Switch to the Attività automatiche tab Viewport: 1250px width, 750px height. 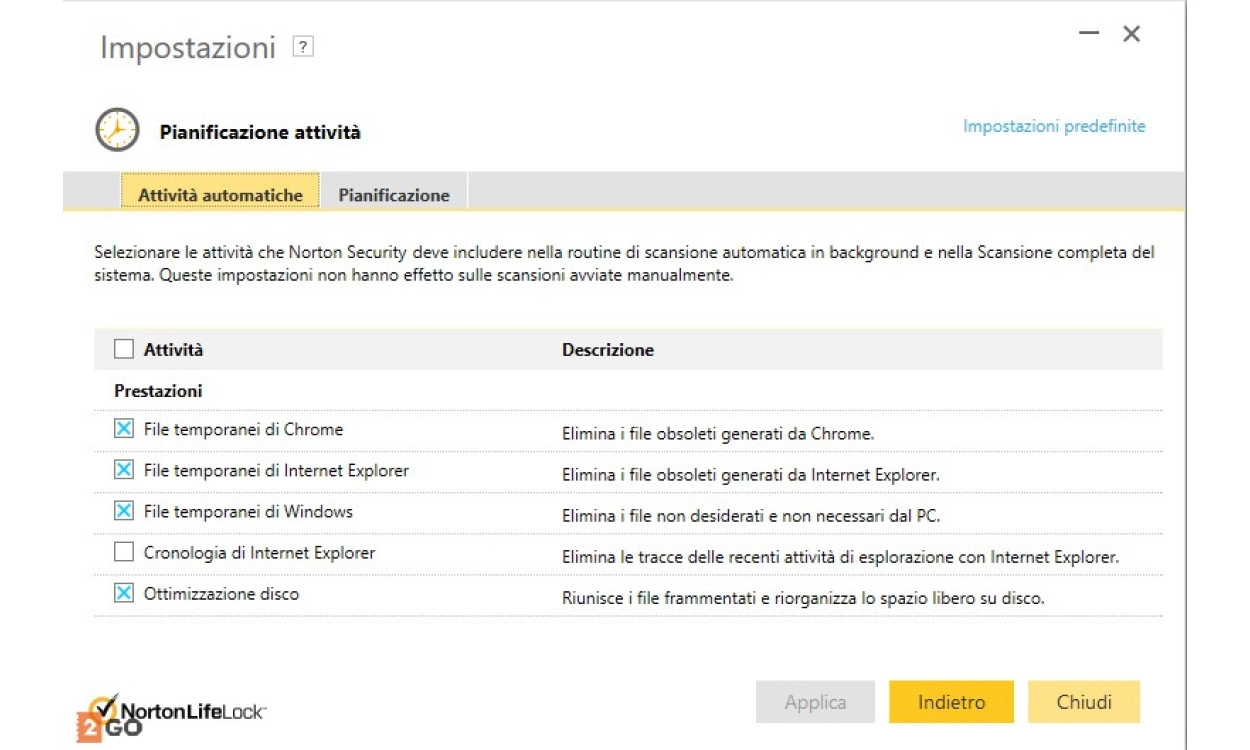click(220, 195)
